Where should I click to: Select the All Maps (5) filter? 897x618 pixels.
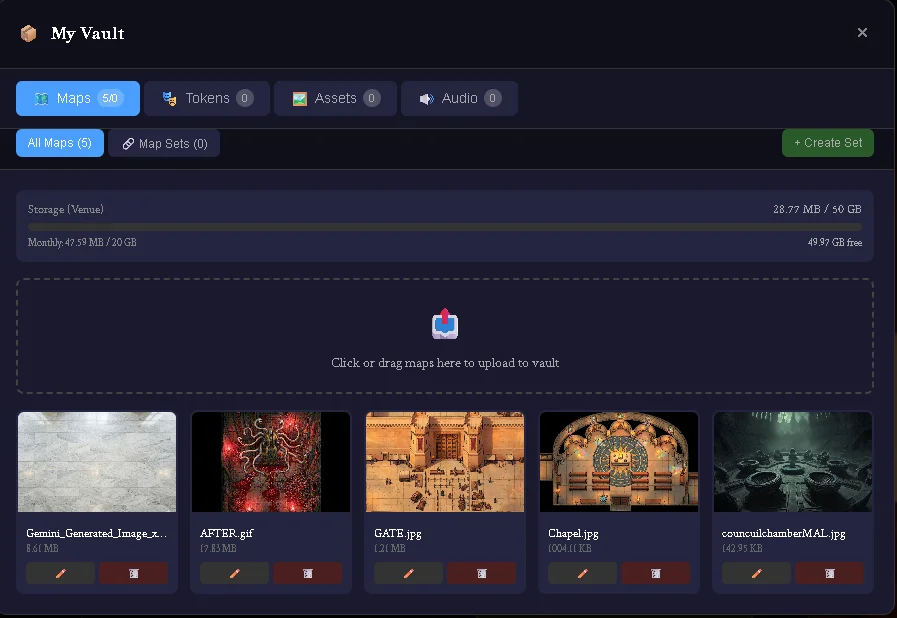60,143
